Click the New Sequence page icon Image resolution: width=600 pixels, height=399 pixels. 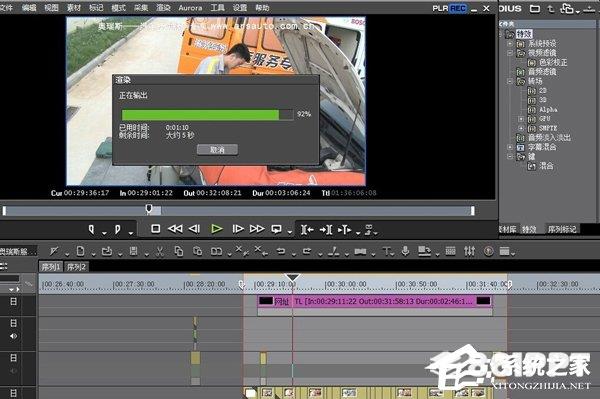pyautogui.click(x=80, y=251)
